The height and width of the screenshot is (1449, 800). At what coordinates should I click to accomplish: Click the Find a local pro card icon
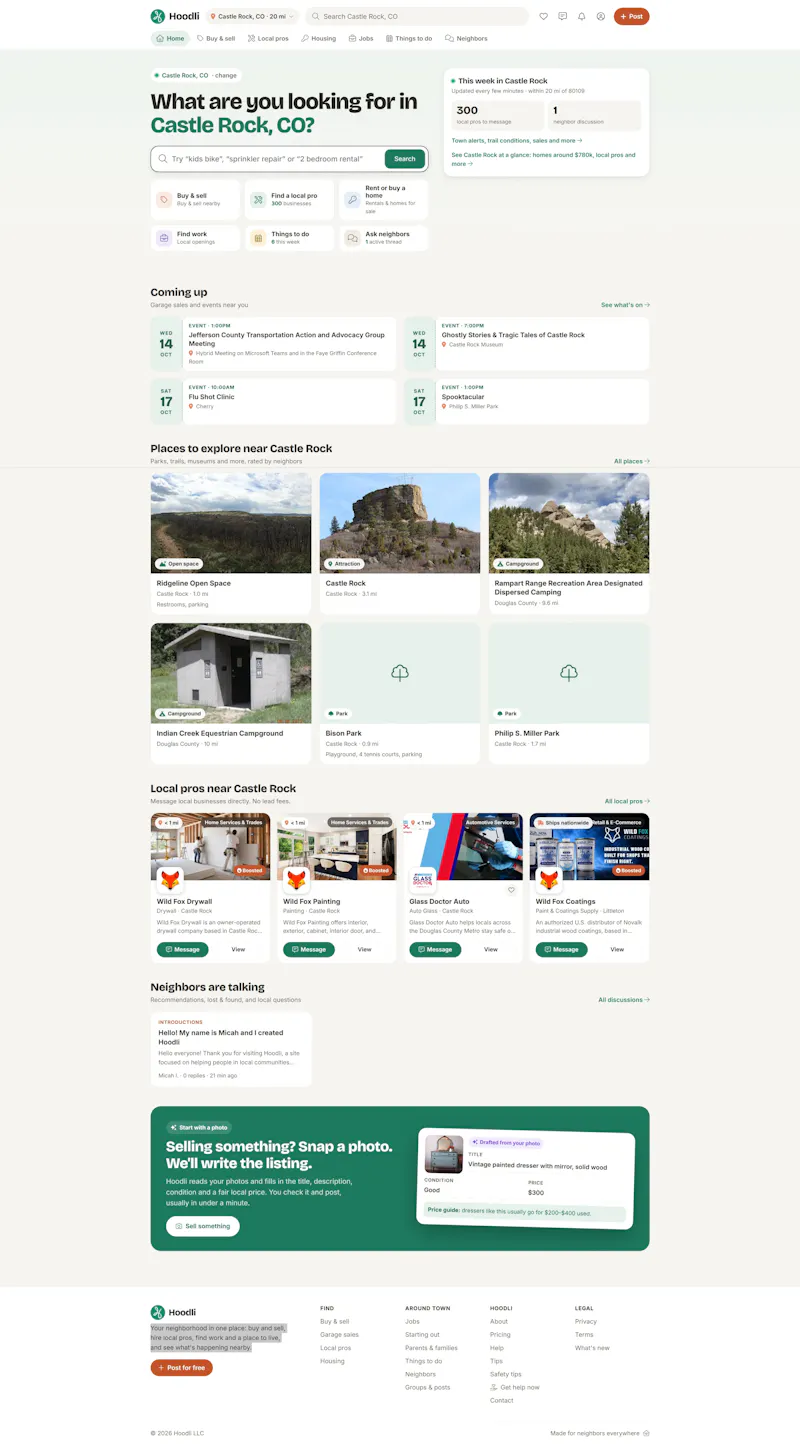[258, 200]
